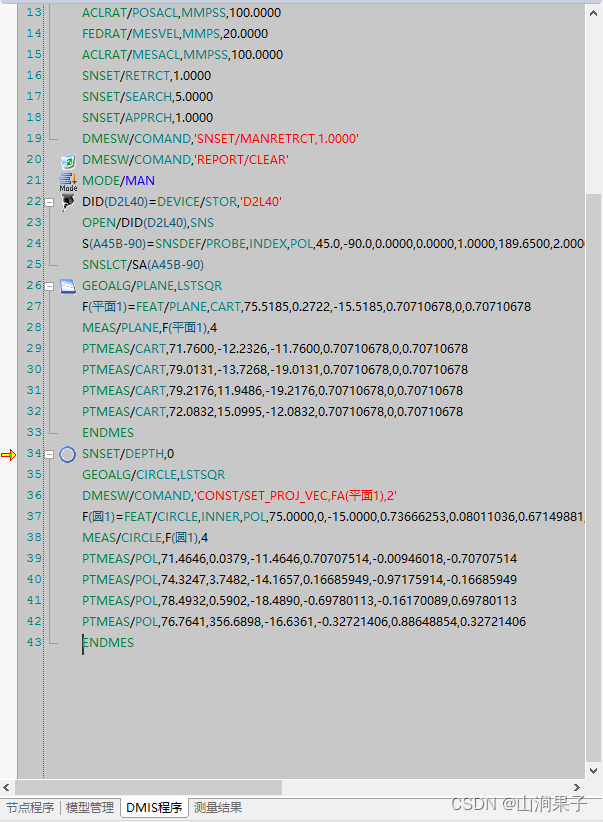Click the CONST/SET_PROJ_VEC command line
The height and width of the screenshot is (822, 603).
point(240,495)
